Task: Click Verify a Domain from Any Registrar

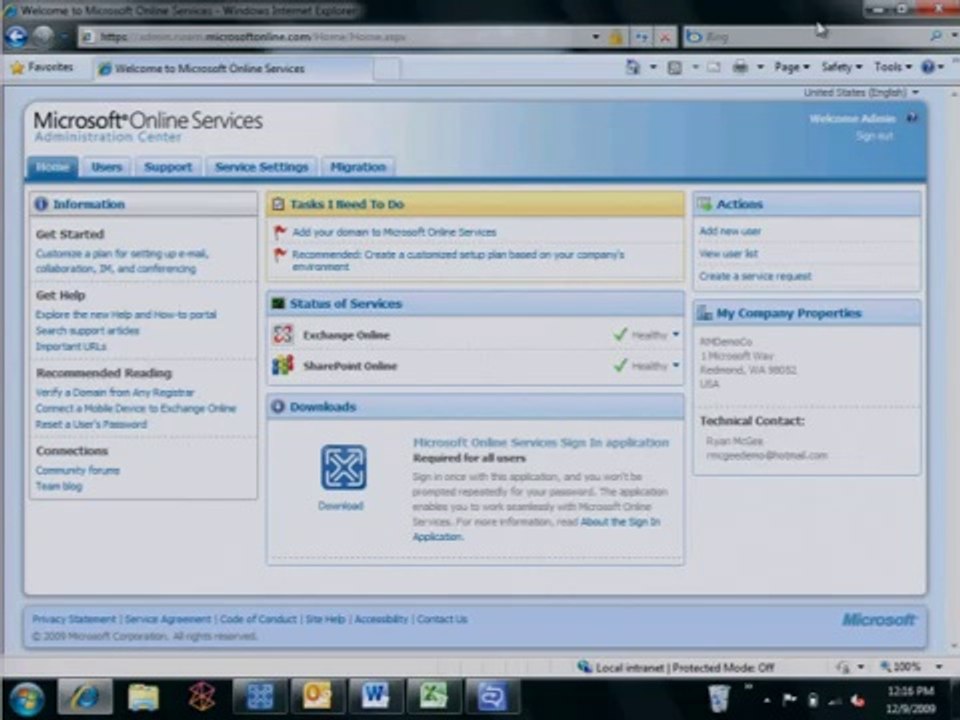Action: coord(114,392)
